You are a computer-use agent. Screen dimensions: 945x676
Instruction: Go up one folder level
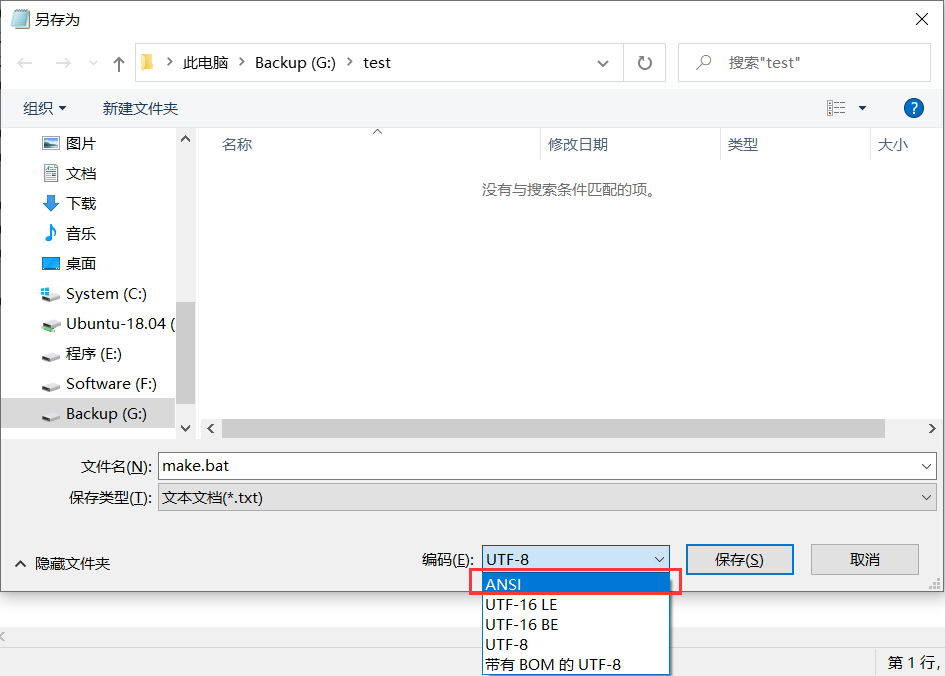click(119, 63)
